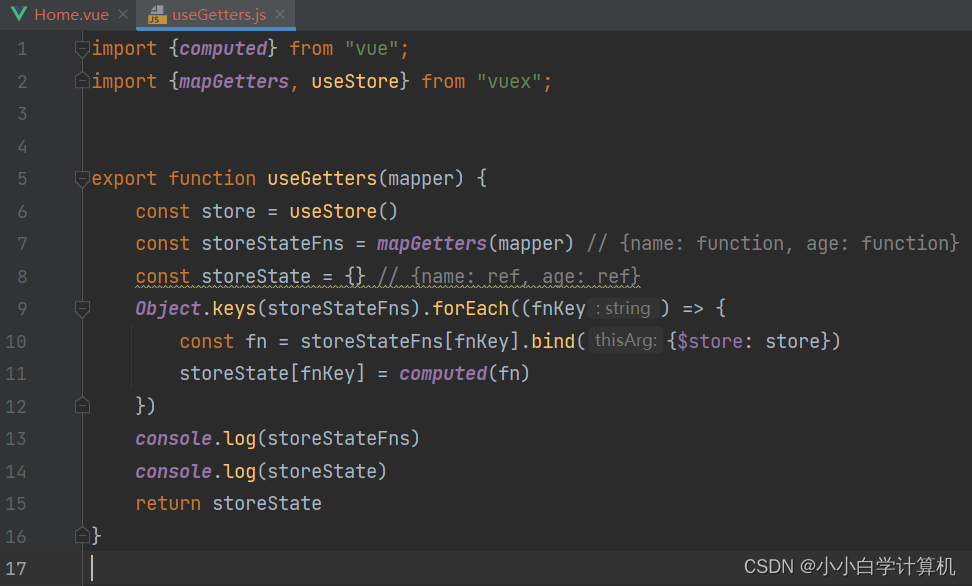Click line number 17 in the gutter
This screenshot has height=586, width=972.
[x=17, y=569]
